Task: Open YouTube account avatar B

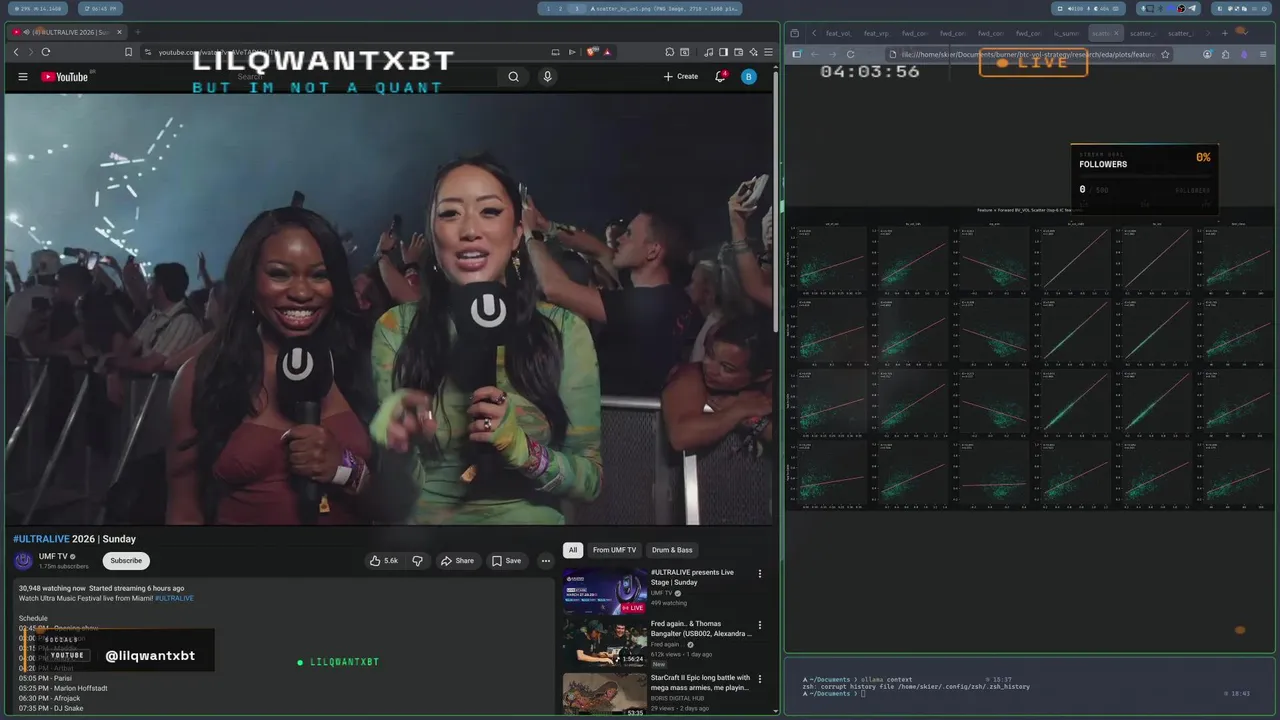Action: (x=748, y=77)
